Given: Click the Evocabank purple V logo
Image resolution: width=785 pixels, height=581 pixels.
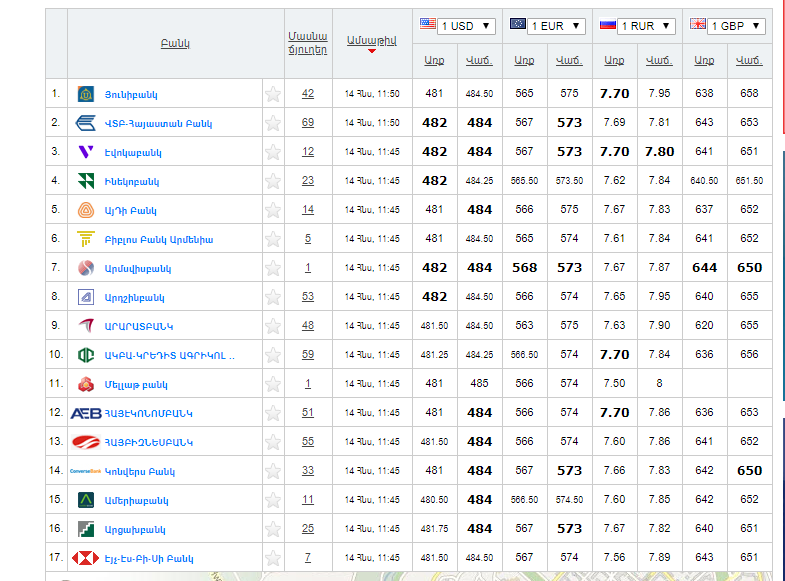Looking at the screenshot, I should [x=86, y=152].
